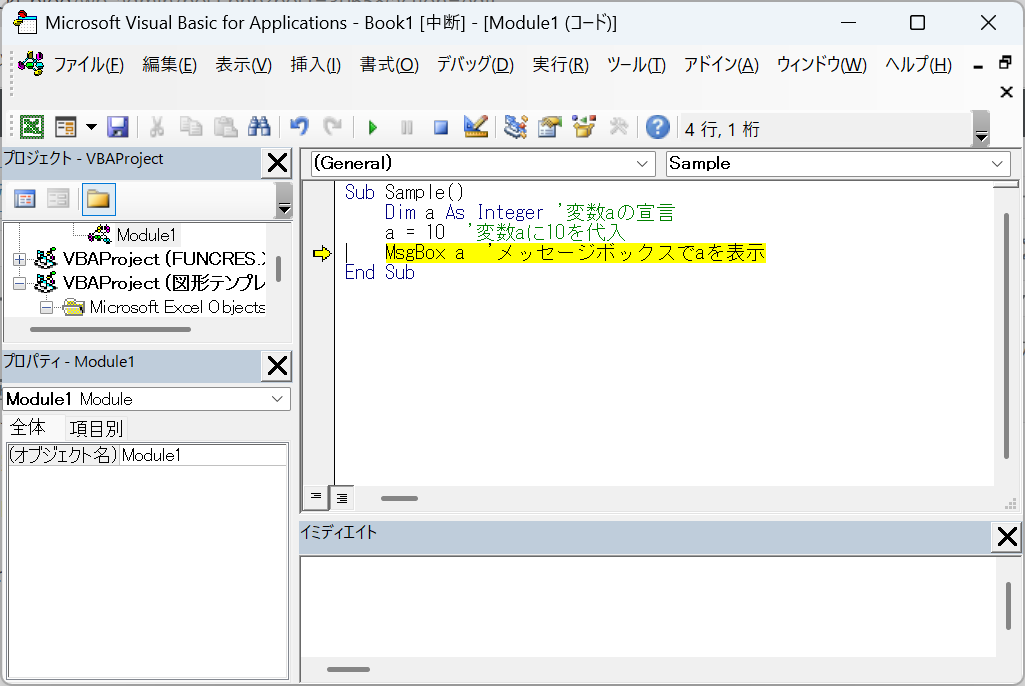The image size is (1025, 686).
Task: Click inside the Immediate window text area
Action: (x=647, y=606)
